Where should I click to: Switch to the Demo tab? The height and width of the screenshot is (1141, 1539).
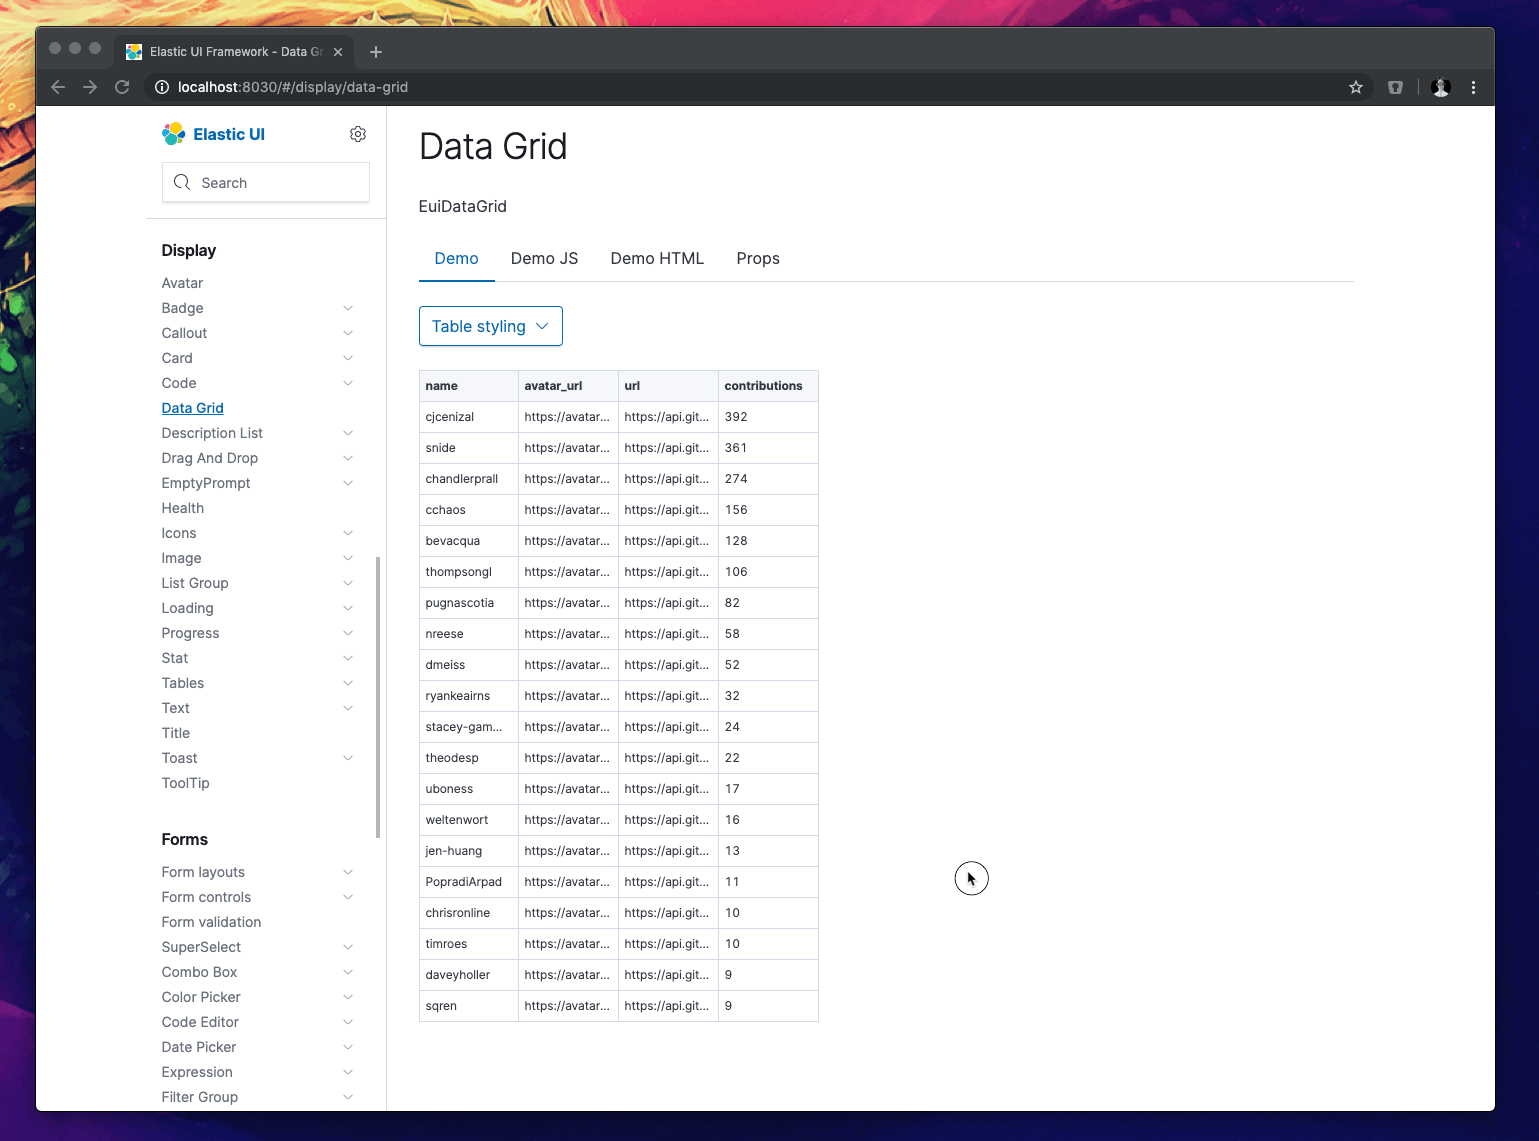tap(457, 258)
